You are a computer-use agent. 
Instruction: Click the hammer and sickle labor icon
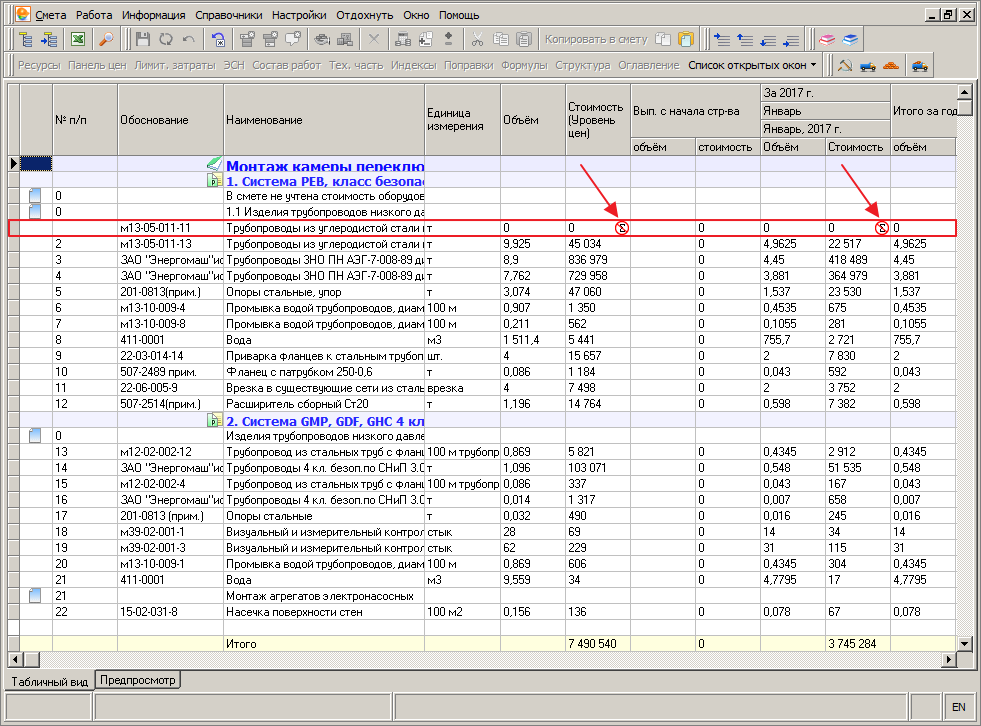coord(845,65)
